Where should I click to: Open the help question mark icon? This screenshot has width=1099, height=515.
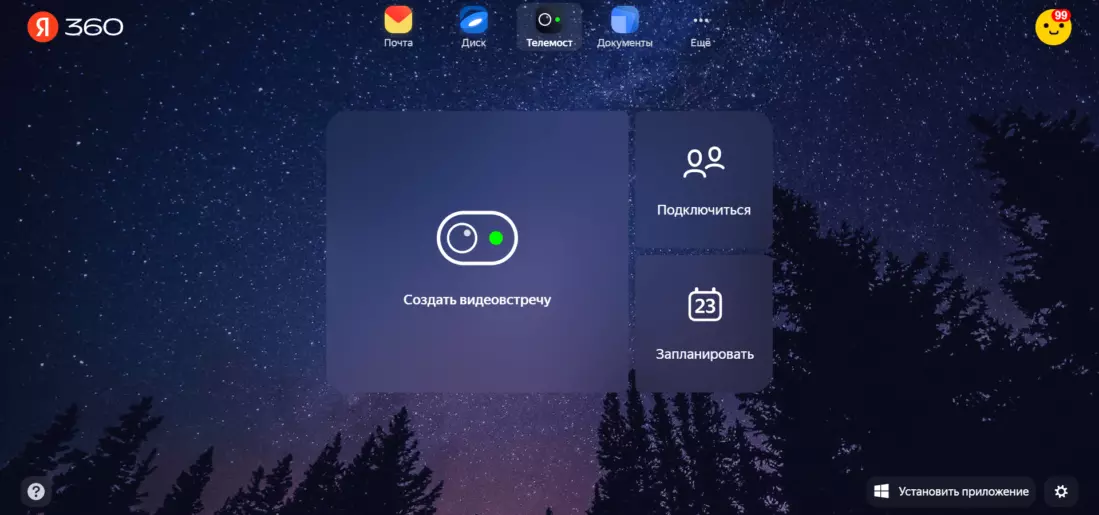[x=36, y=491]
